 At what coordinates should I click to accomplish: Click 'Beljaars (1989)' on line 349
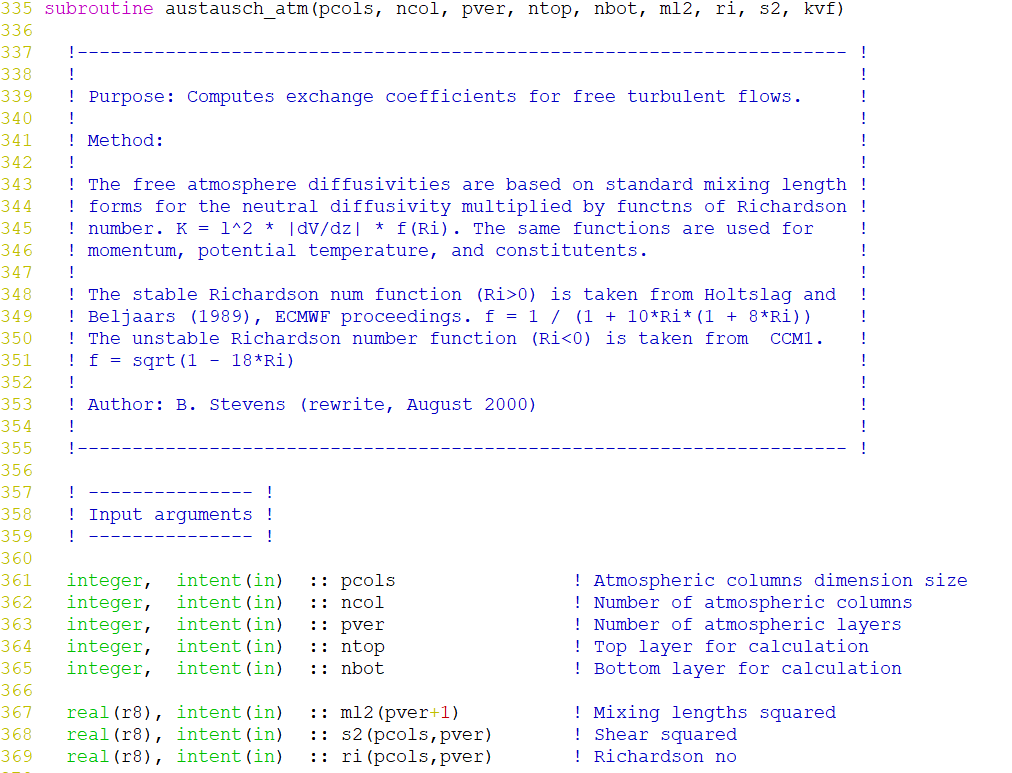pos(174,317)
